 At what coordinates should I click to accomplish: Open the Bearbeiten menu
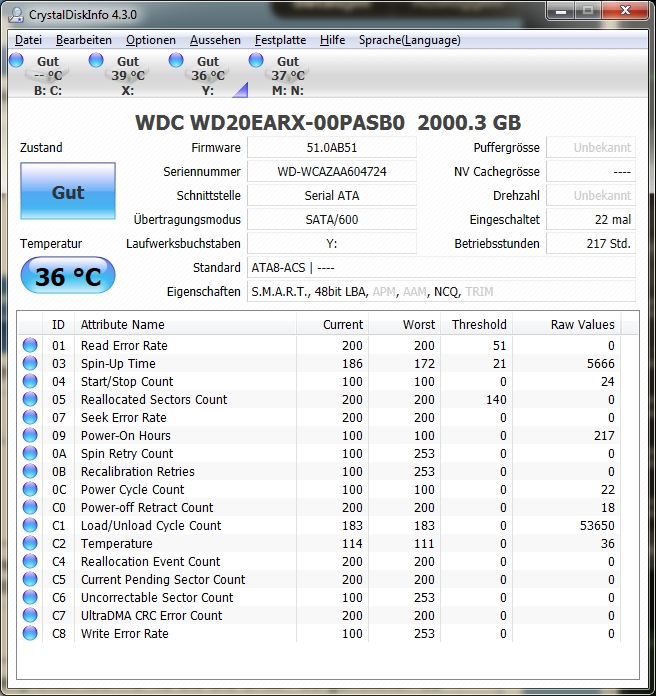coord(83,40)
